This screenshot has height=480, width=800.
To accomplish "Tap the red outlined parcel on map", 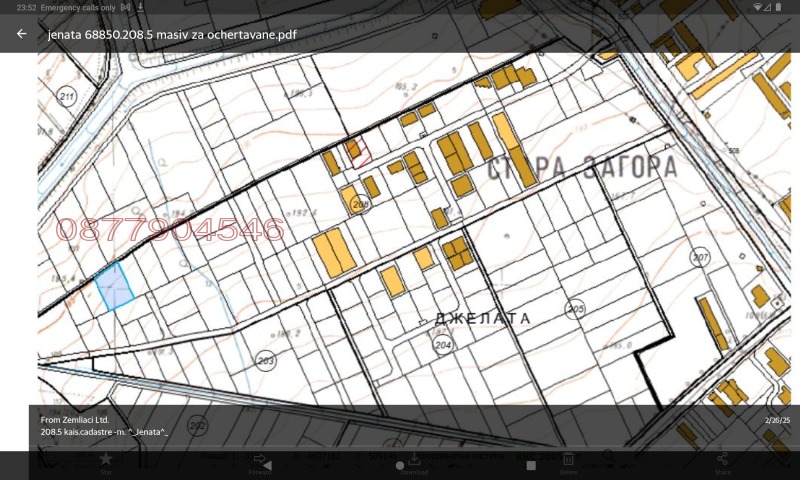I will pos(358,153).
